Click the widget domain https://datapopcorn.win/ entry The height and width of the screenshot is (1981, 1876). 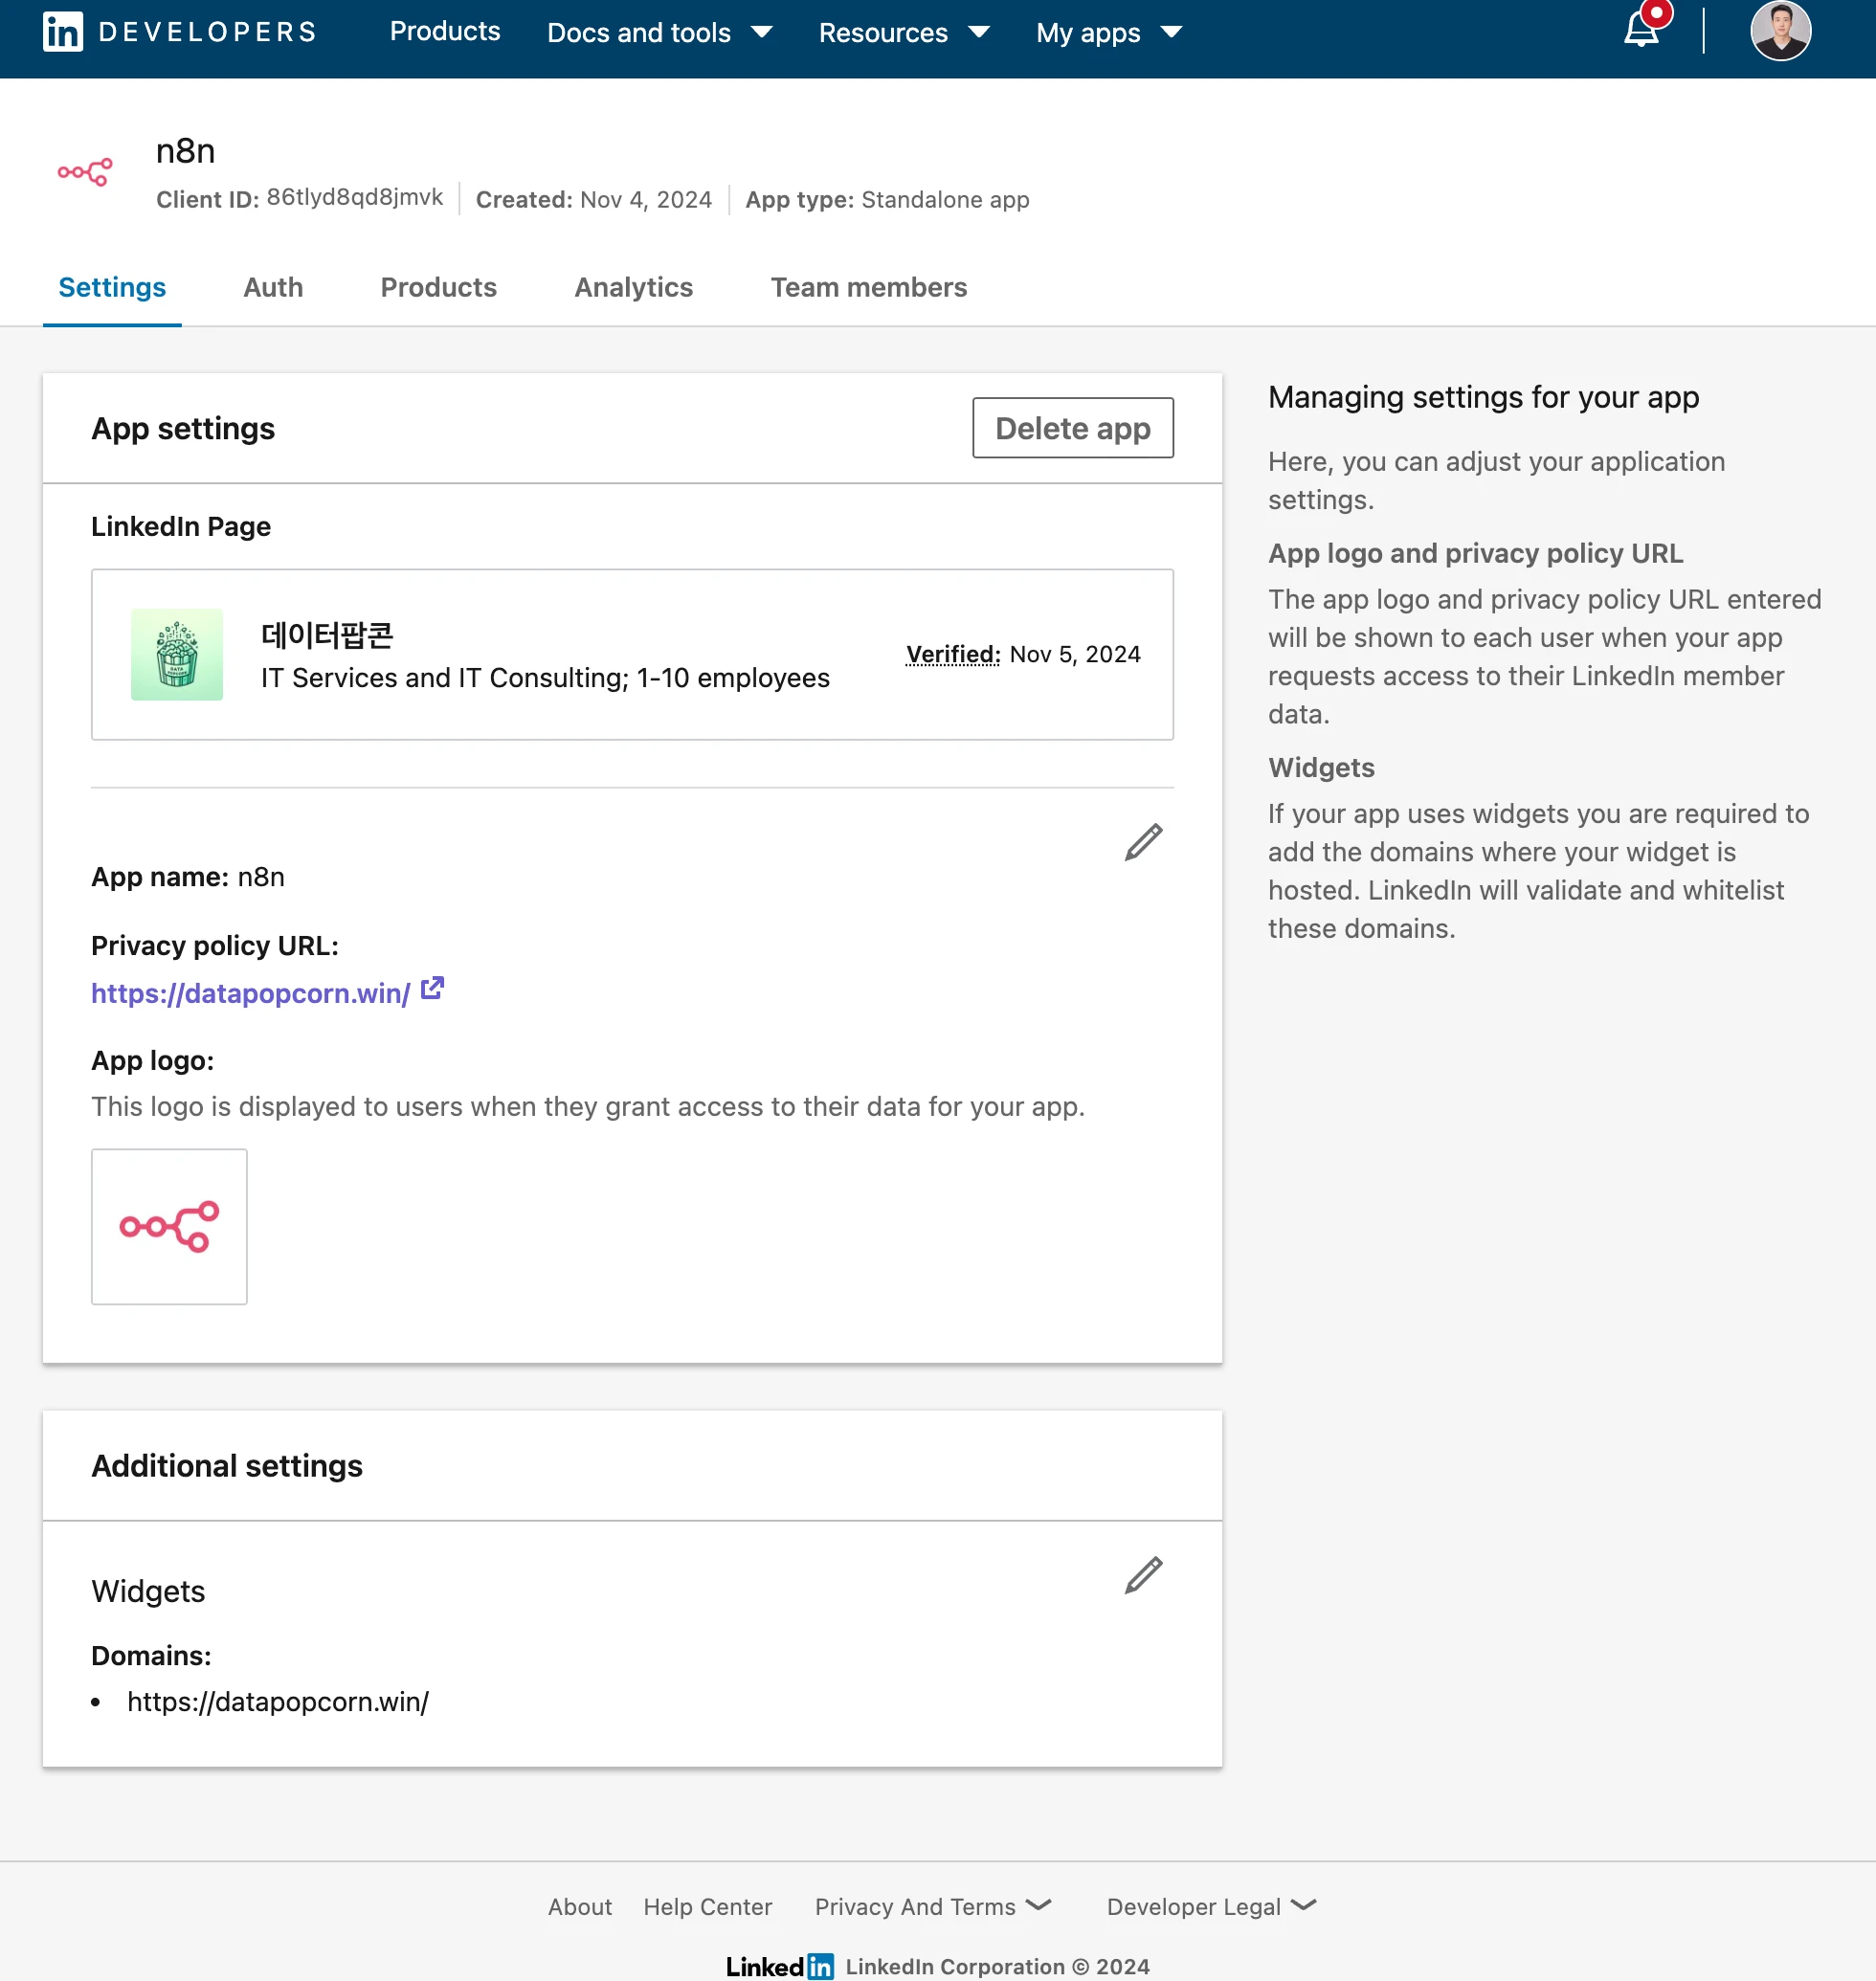pos(277,1701)
